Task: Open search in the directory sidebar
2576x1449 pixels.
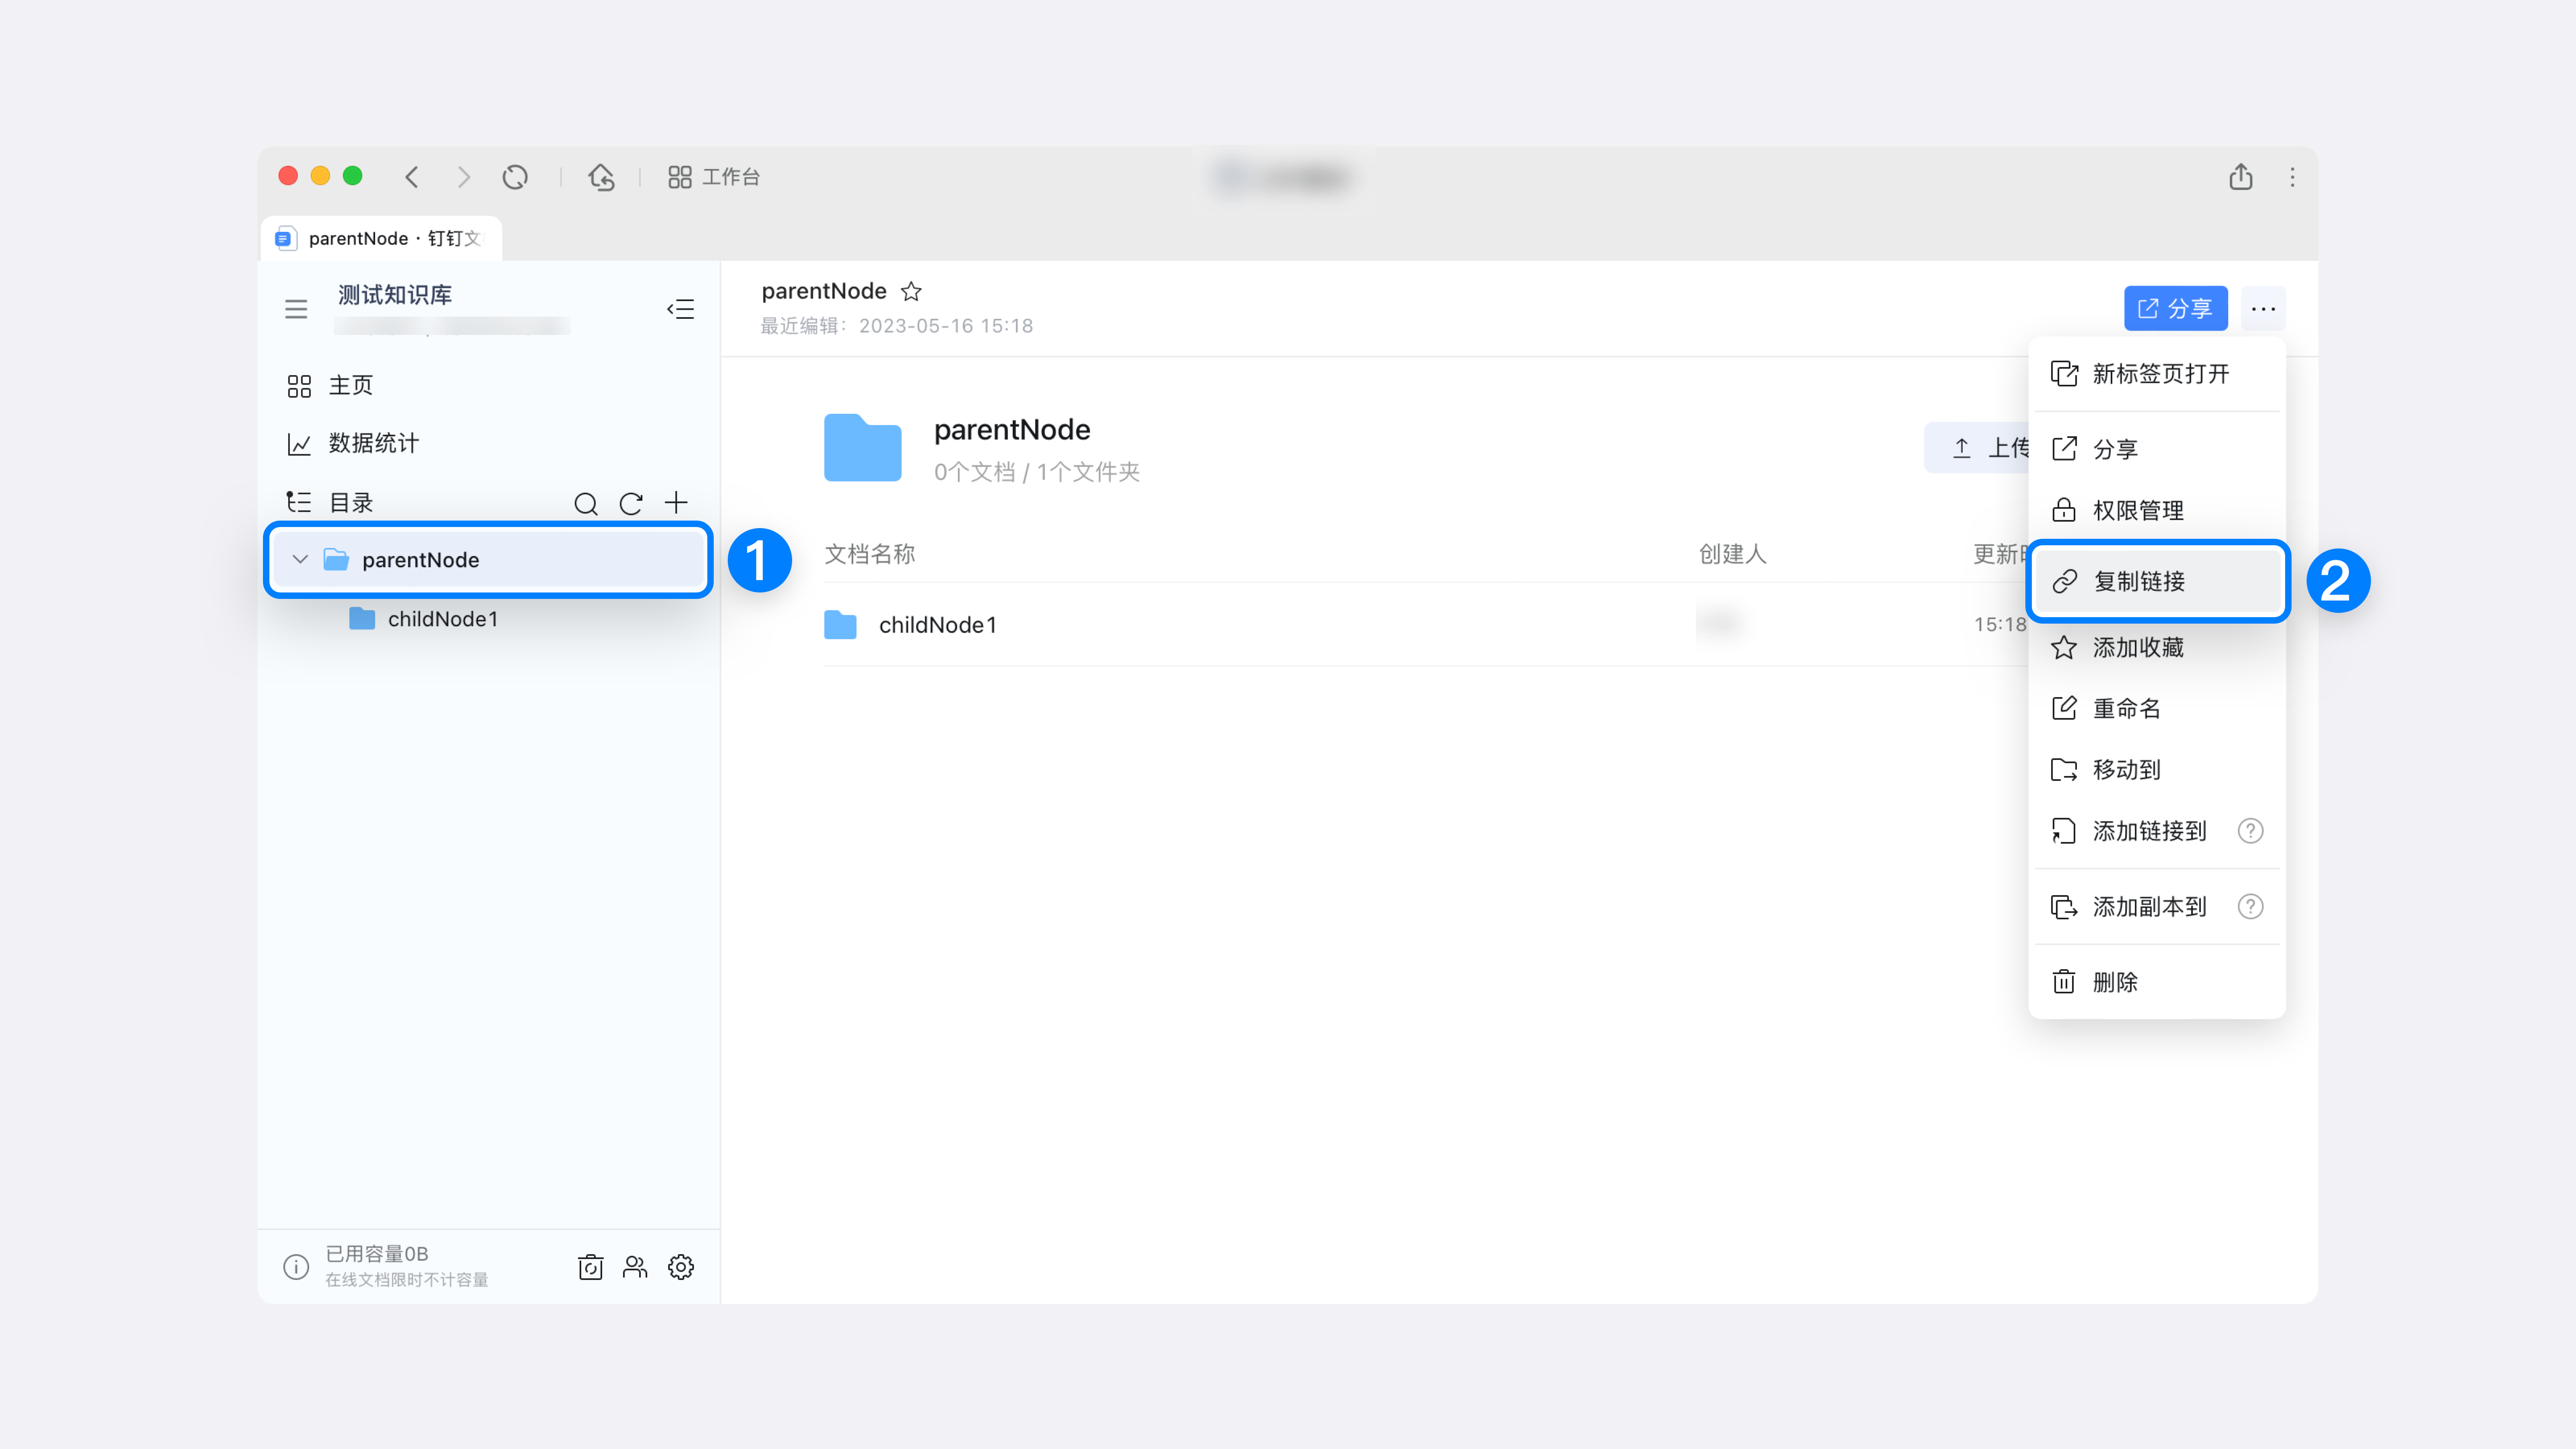Action: point(587,503)
